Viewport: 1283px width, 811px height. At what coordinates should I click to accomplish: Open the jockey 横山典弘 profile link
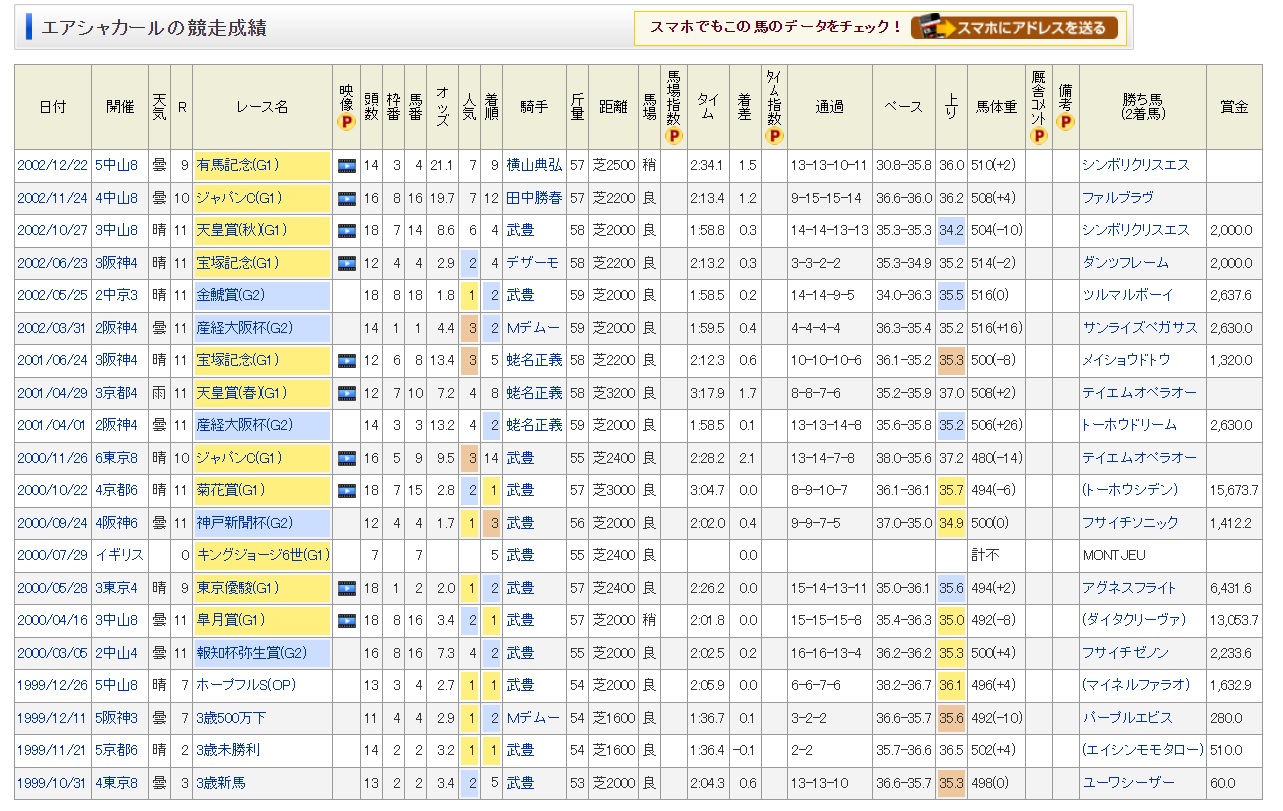tap(534, 165)
